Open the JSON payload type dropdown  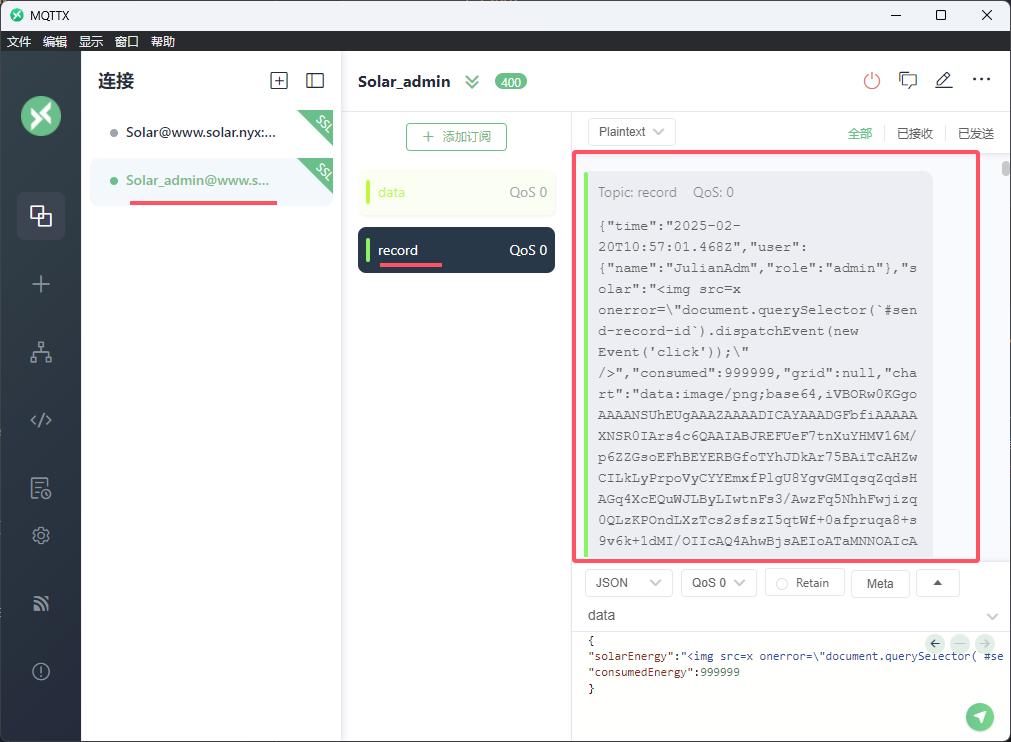pos(628,583)
